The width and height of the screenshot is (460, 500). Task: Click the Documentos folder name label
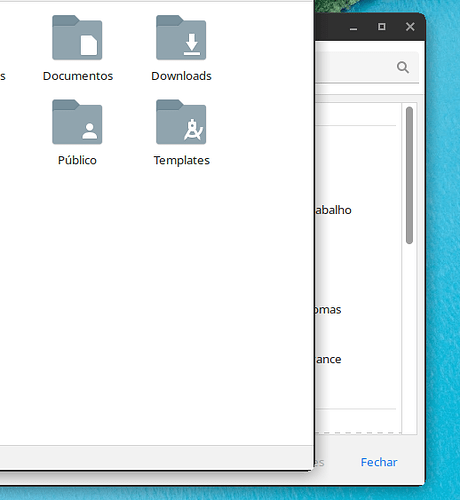(78, 76)
